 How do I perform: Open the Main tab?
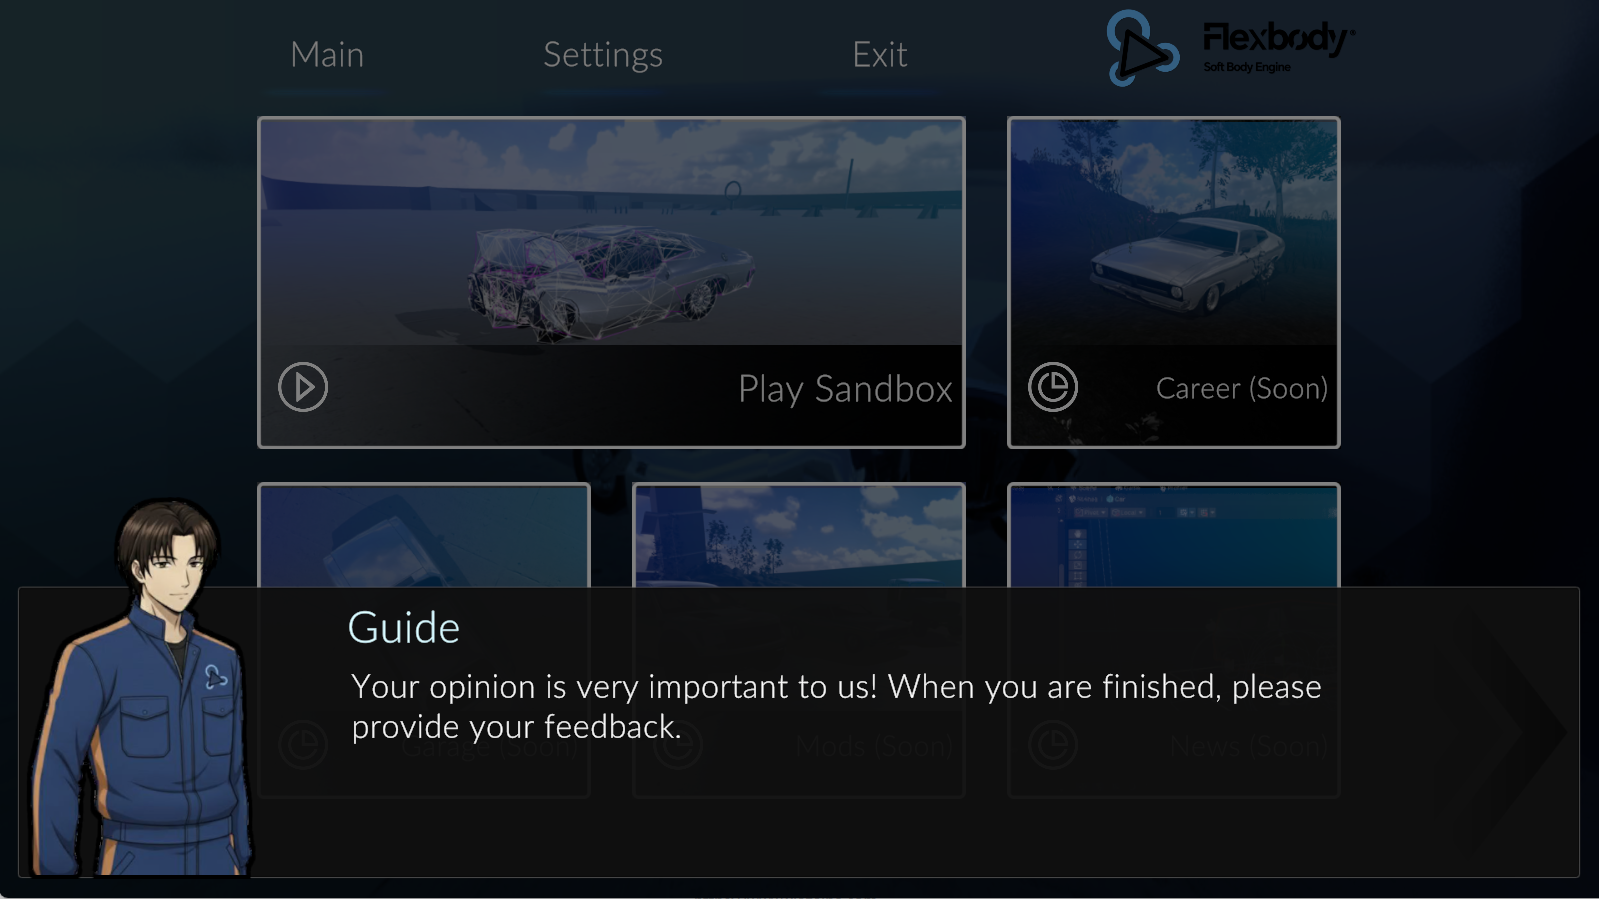327,55
